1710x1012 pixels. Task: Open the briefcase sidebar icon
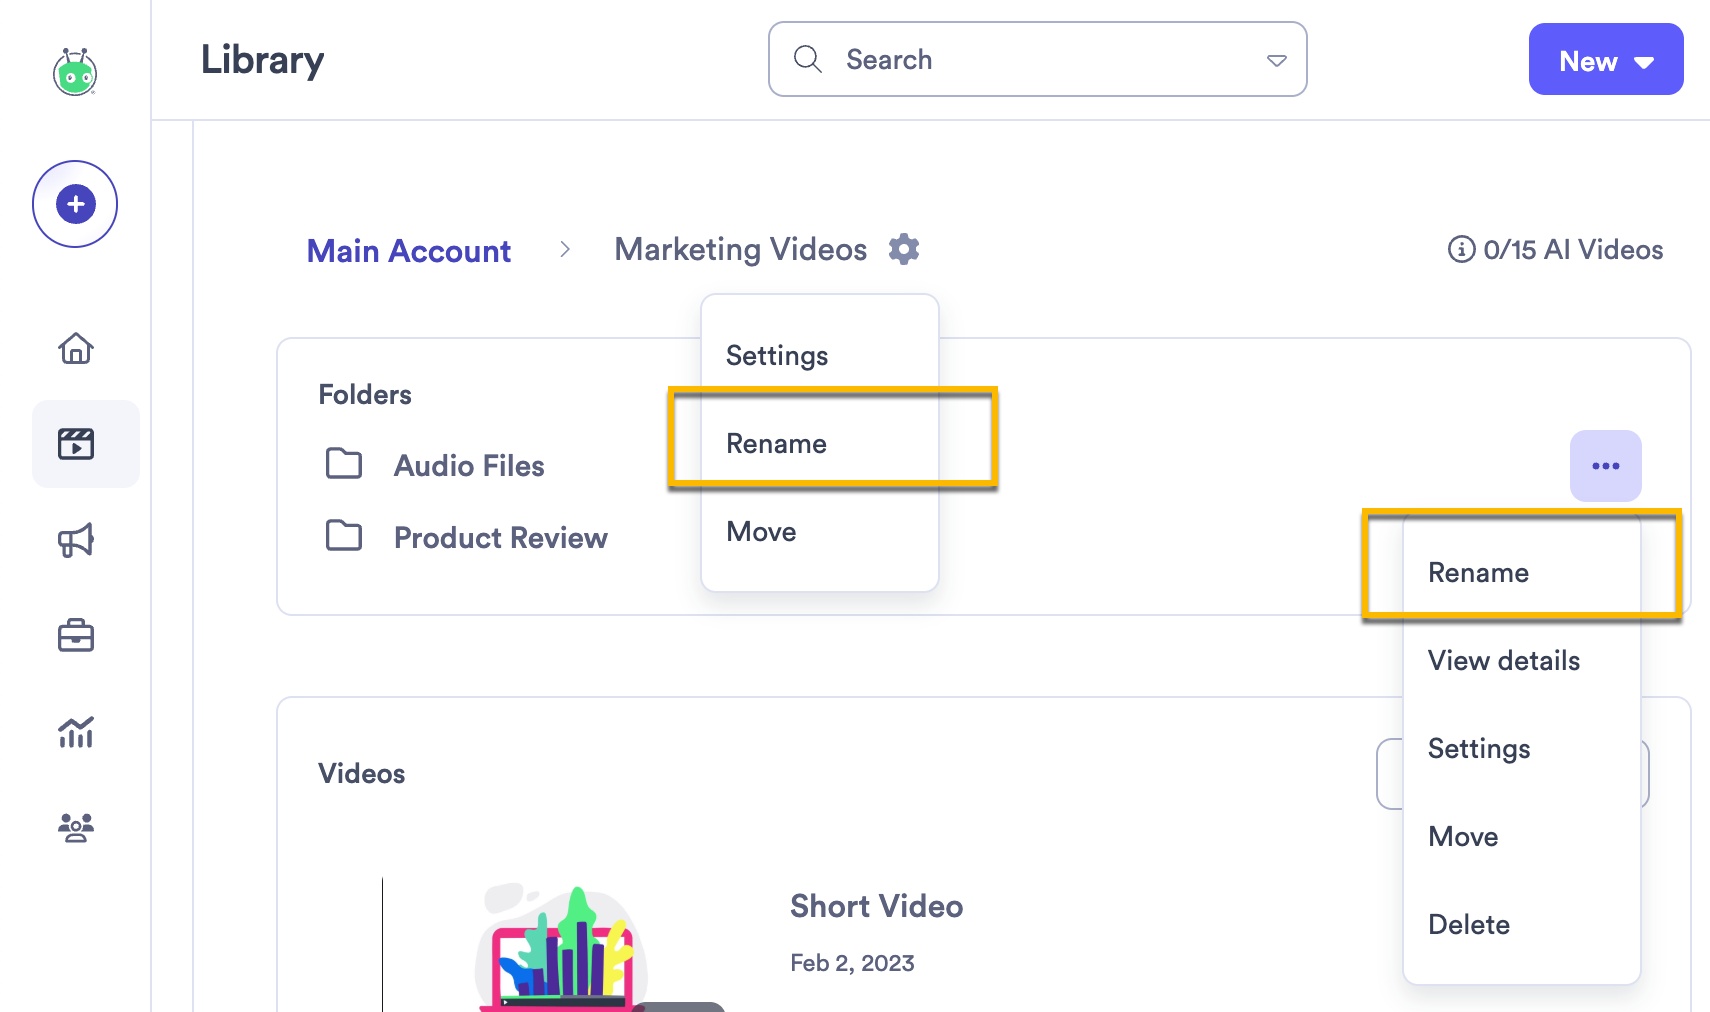click(76, 636)
